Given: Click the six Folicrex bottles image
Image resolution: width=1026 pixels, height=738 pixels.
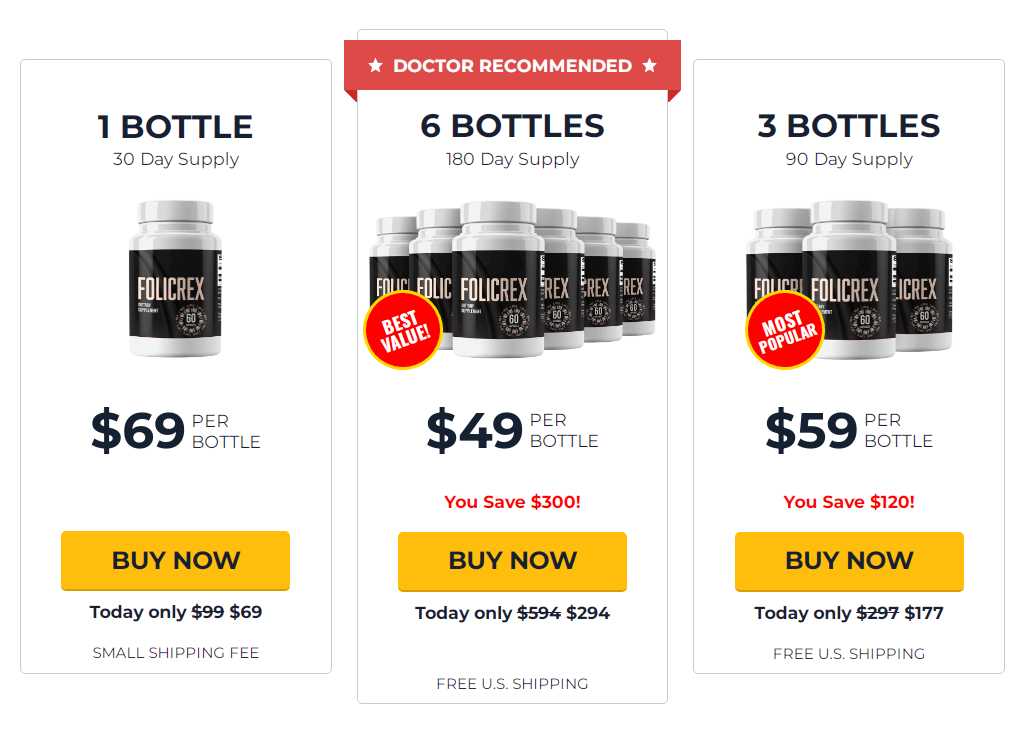Looking at the screenshot, I should point(512,279).
